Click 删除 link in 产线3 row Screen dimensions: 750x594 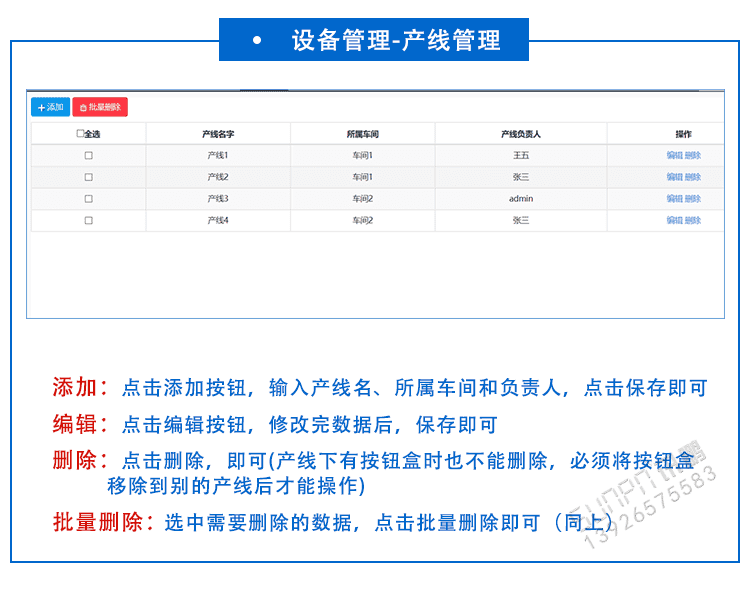(x=693, y=199)
